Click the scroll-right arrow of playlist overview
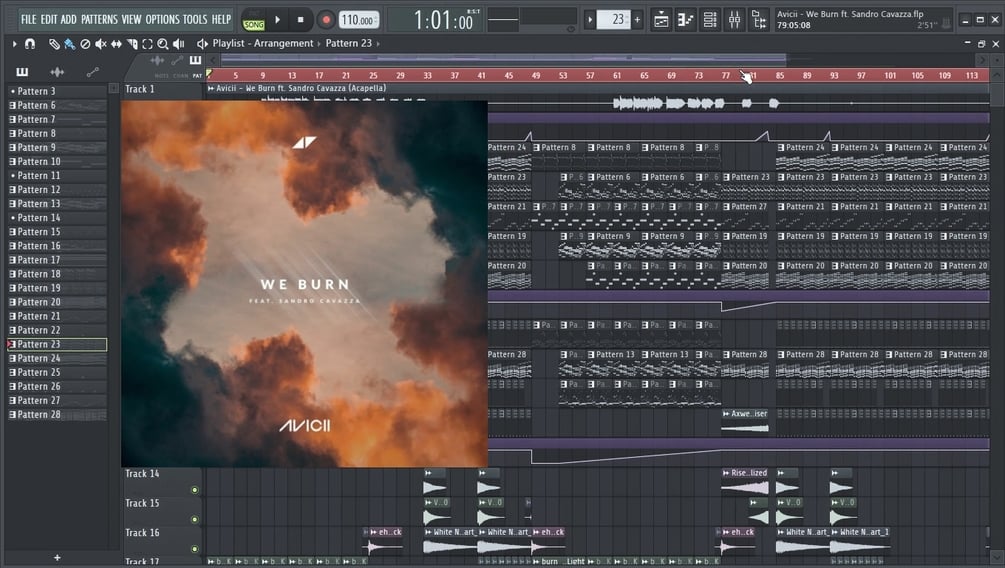Screen dimensions: 1005x568 (981, 60)
